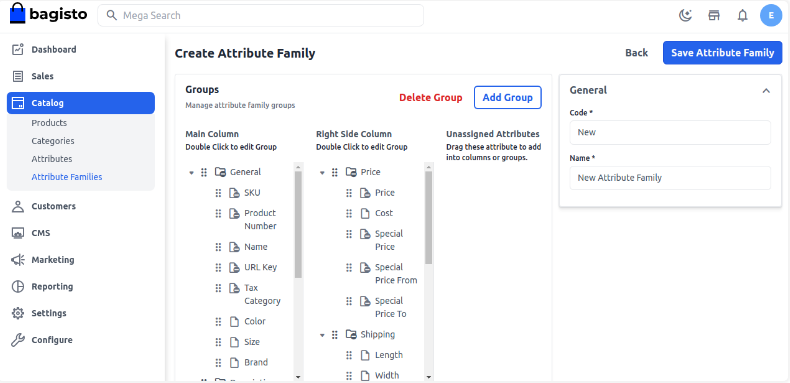Click the drag handle beside SKU attribute

(218, 193)
